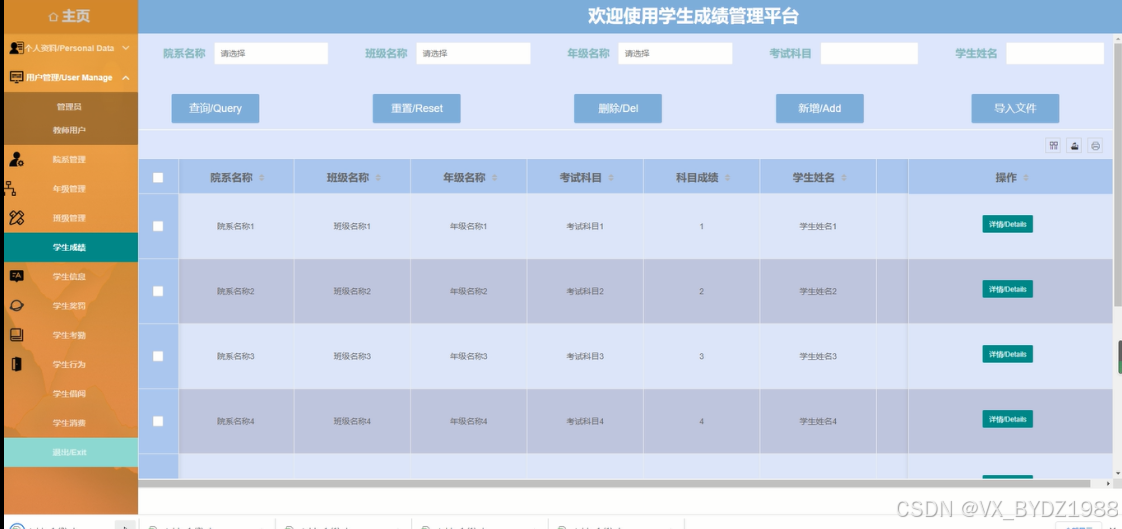The height and width of the screenshot is (529, 1122).
Task: Click the 导入文件 import button
Action: pos(1015,108)
